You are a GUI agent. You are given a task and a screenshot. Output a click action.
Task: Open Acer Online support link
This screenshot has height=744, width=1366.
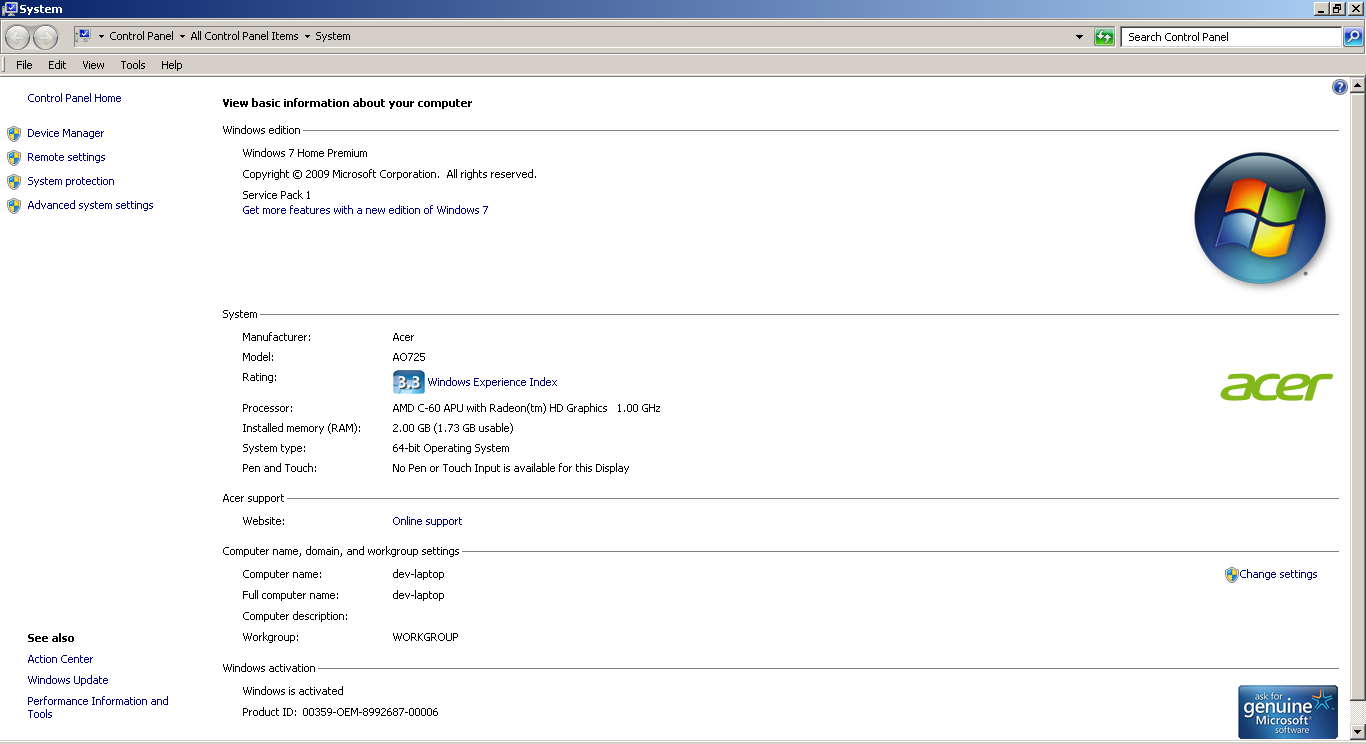click(x=427, y=521)
